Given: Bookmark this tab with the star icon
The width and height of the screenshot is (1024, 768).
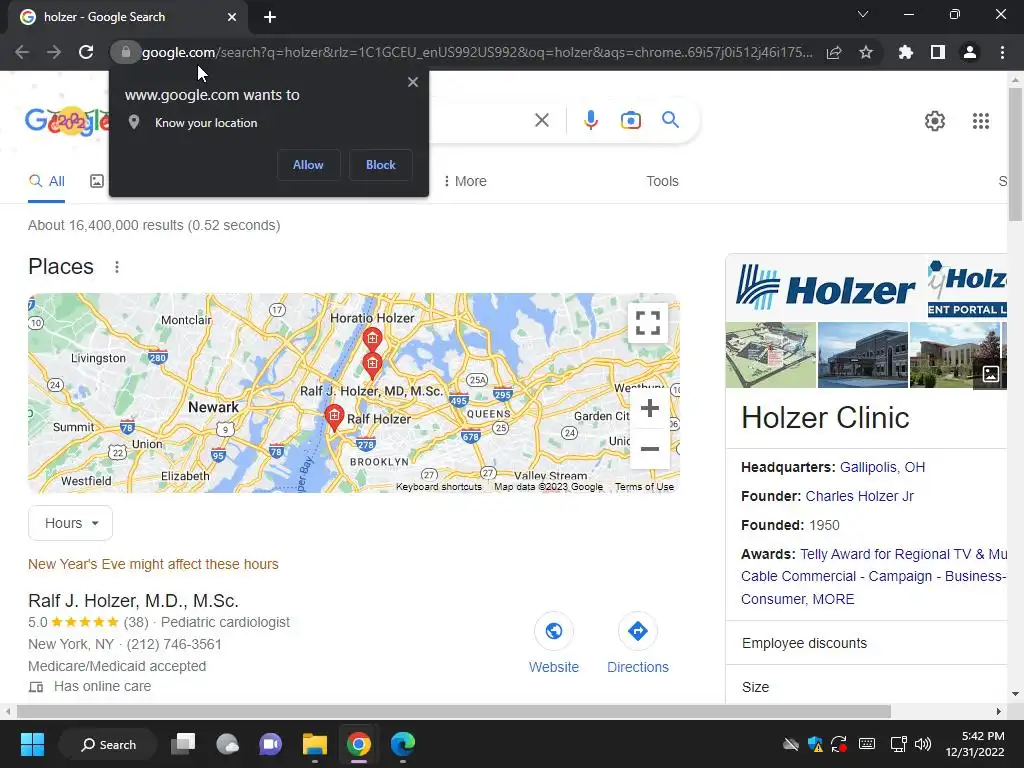Looking at the screenshot, I should click(x=866, y=52).
